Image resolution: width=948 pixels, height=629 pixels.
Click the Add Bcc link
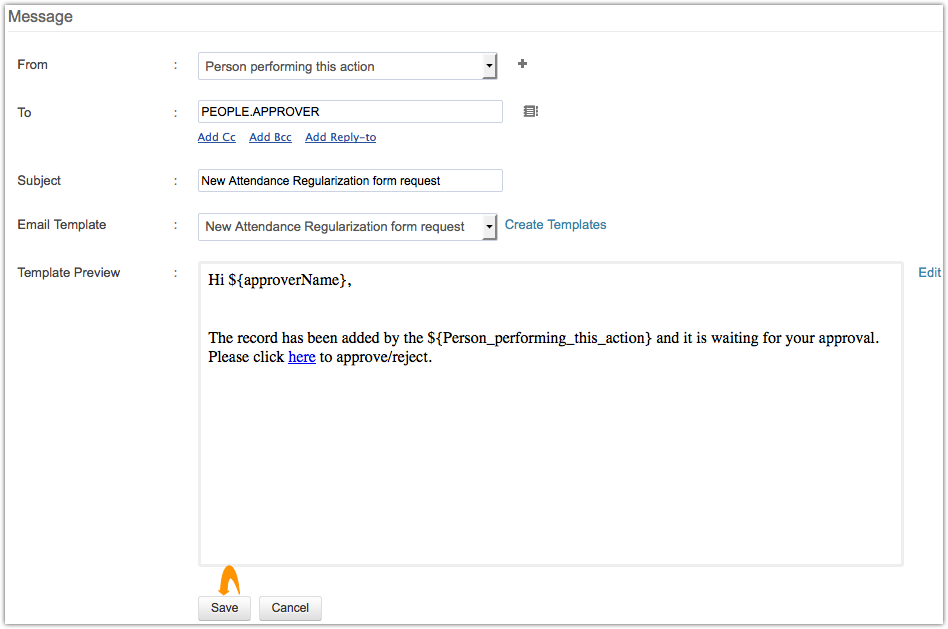(270, 137)
